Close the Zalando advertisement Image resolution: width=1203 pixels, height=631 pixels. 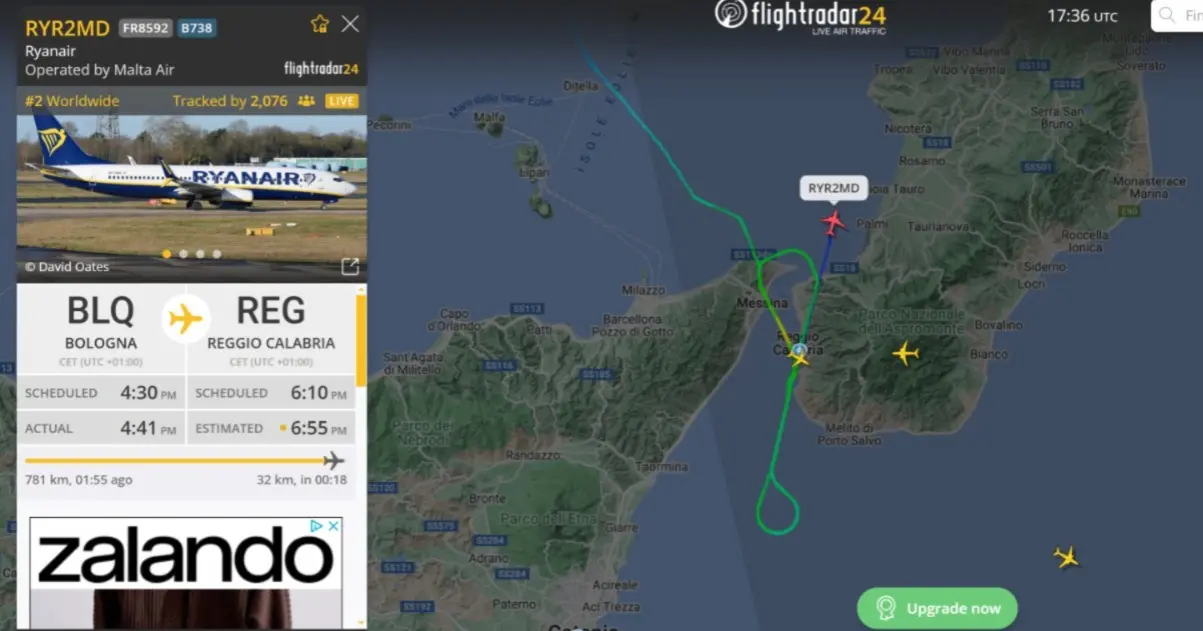coord(333,526)
